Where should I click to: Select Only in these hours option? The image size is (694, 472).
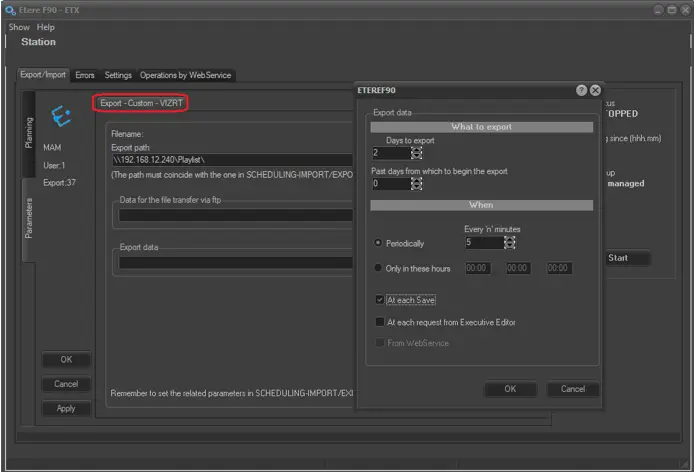[x=377, y=268]
